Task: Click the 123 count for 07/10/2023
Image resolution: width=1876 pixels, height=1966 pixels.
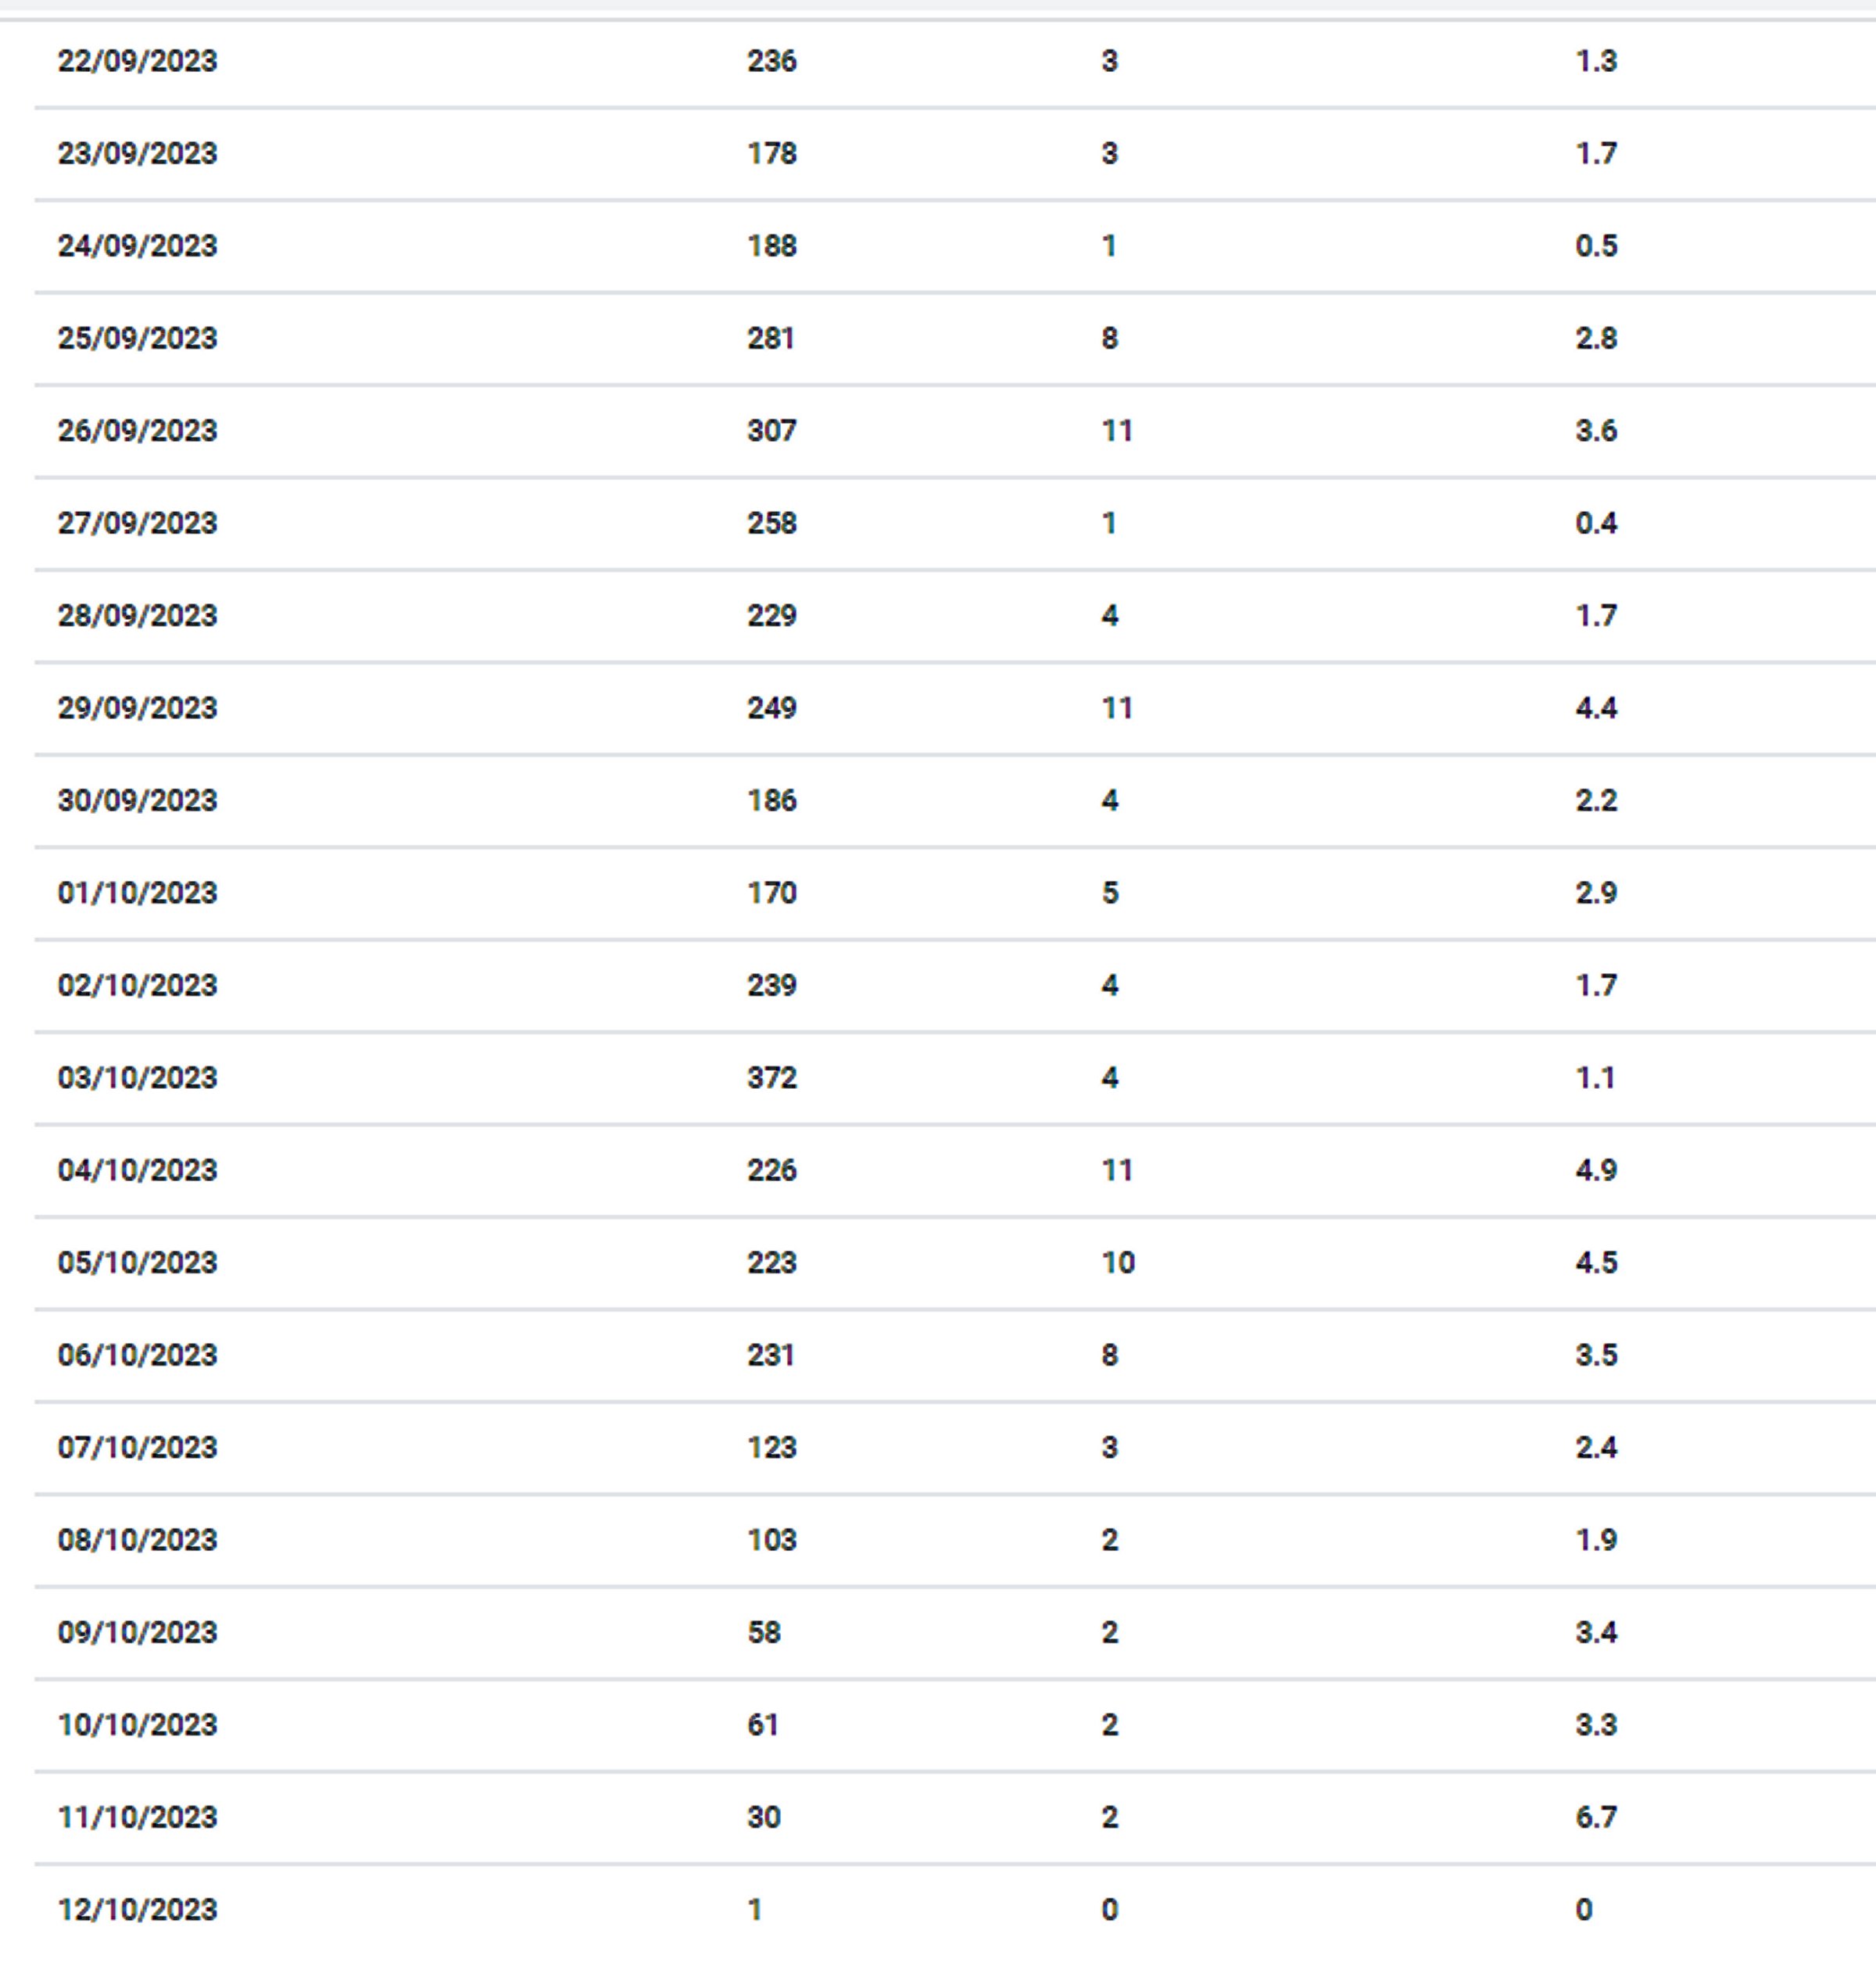Action: [771, 1447]
